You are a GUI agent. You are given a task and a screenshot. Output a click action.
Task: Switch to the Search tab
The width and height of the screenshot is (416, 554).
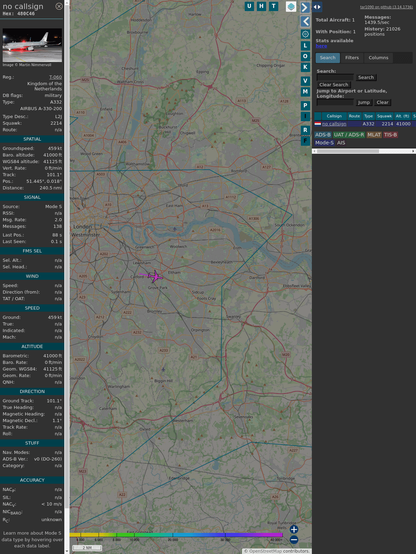pos(328,58)
